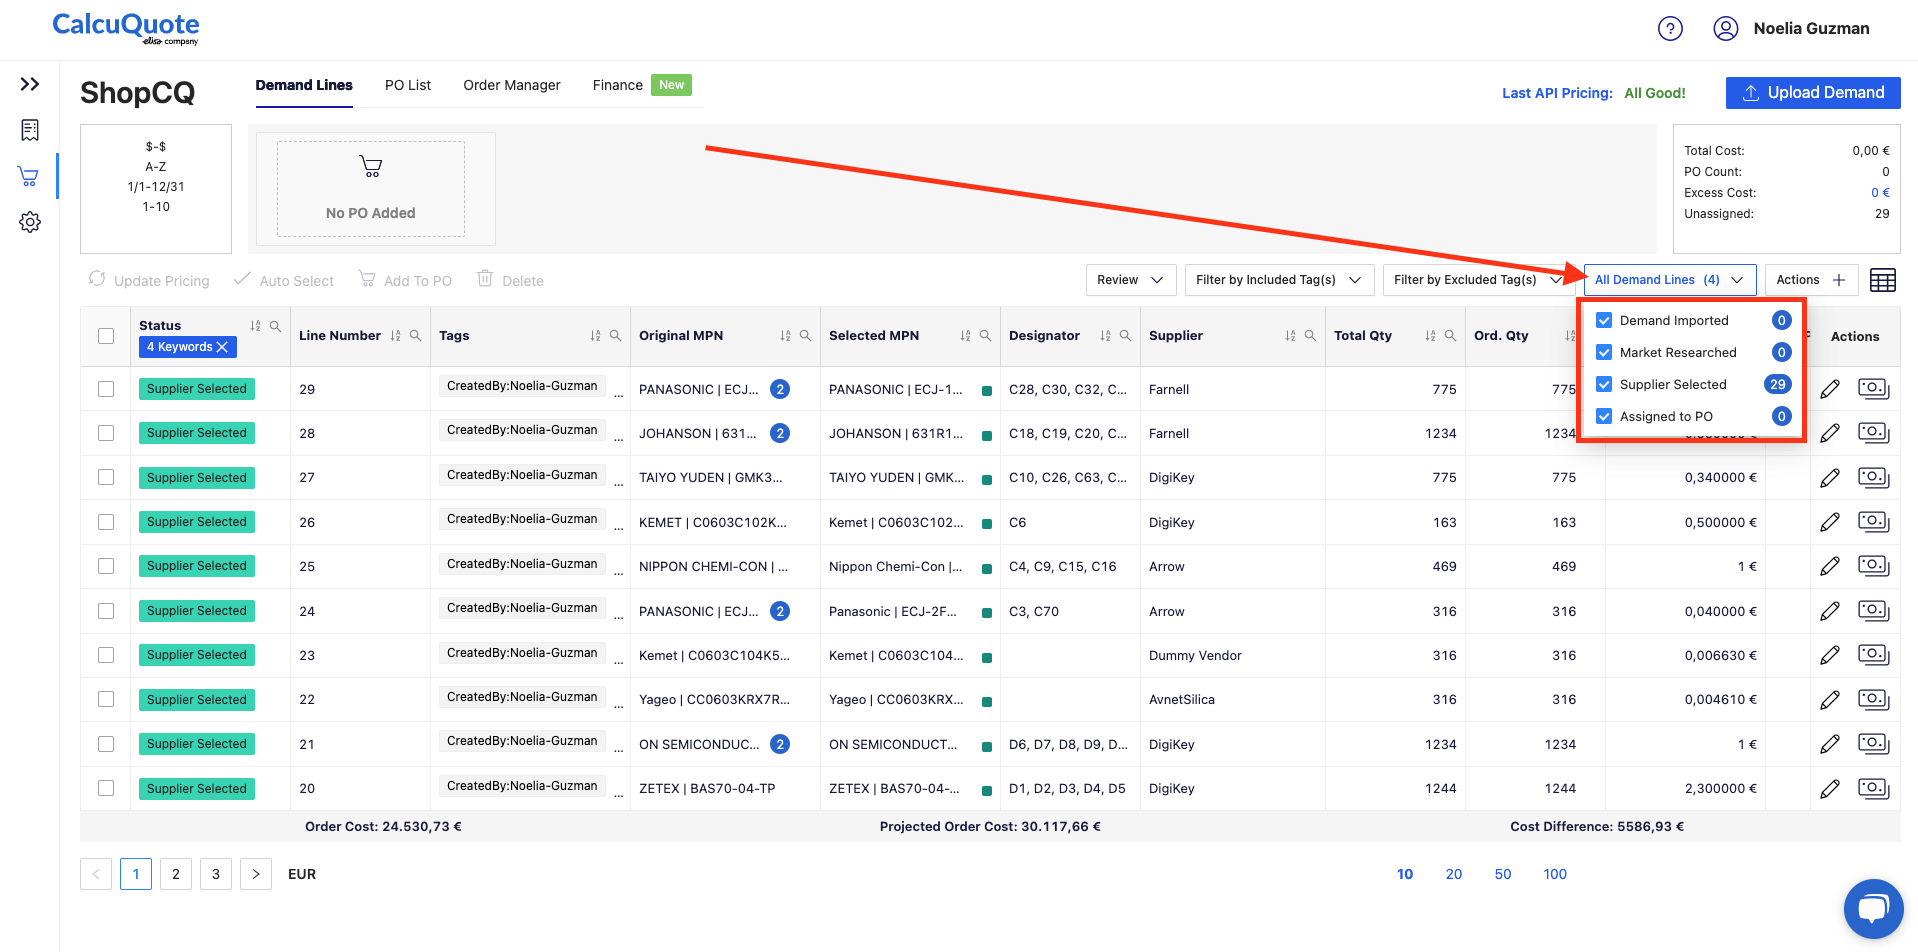Screen dimensions: 1918x952
Task: Open pricing icon for line 26
Action: 1873,521
